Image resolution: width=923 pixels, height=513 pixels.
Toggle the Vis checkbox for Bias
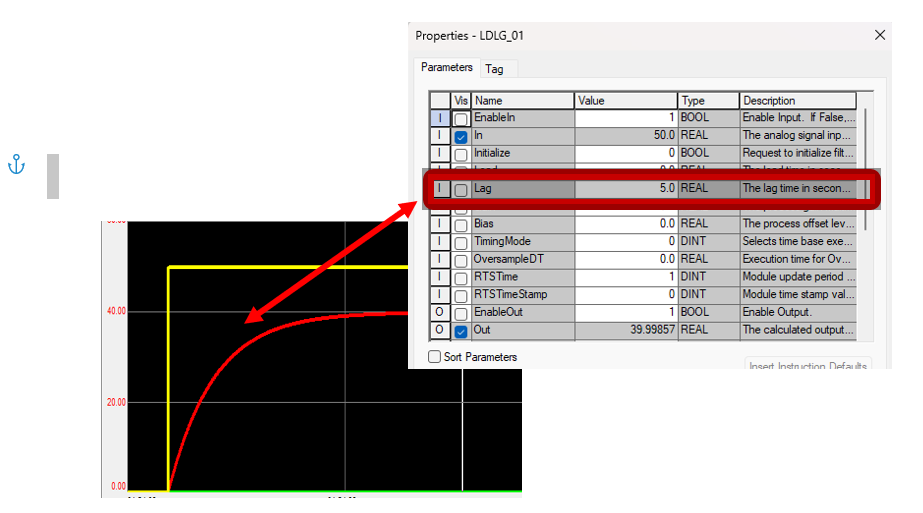pyautogui.click(x=461, y=225)
